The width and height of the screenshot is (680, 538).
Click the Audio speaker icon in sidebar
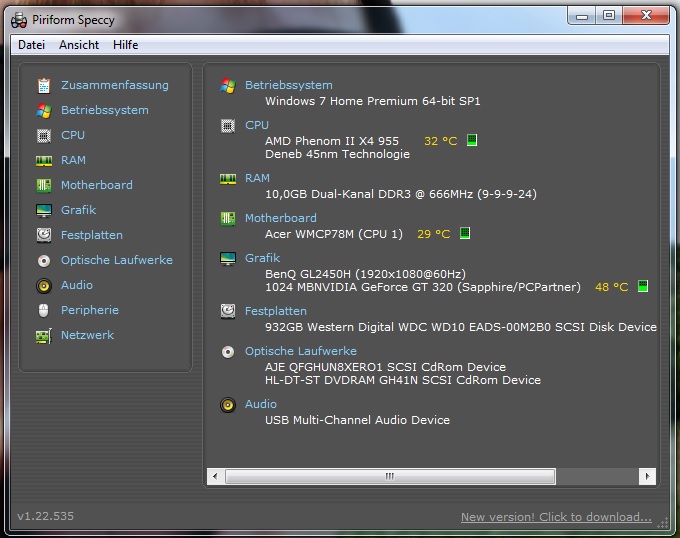43,286
